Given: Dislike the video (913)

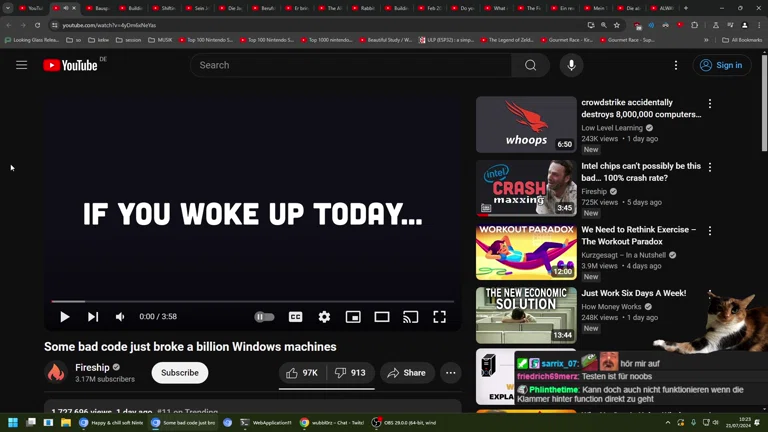Looking at the screenshot, I should click(350, 373).
